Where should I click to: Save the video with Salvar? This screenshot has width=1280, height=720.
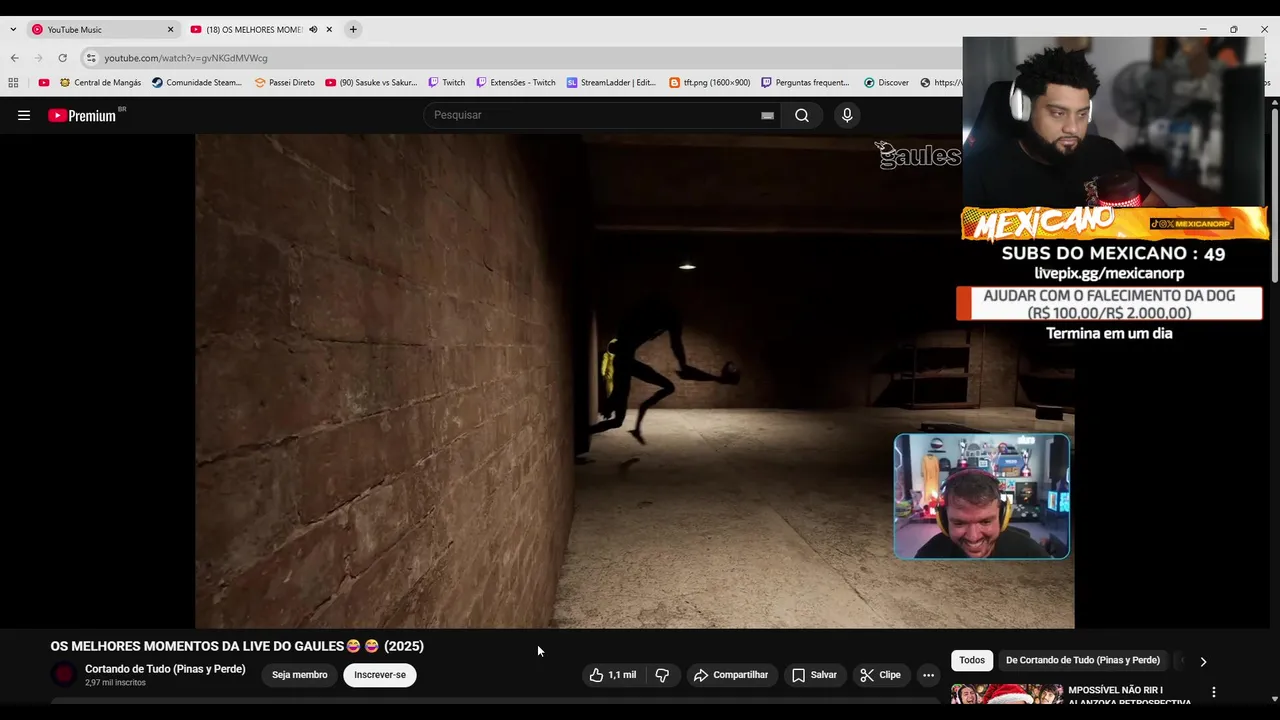pos(814,675)
